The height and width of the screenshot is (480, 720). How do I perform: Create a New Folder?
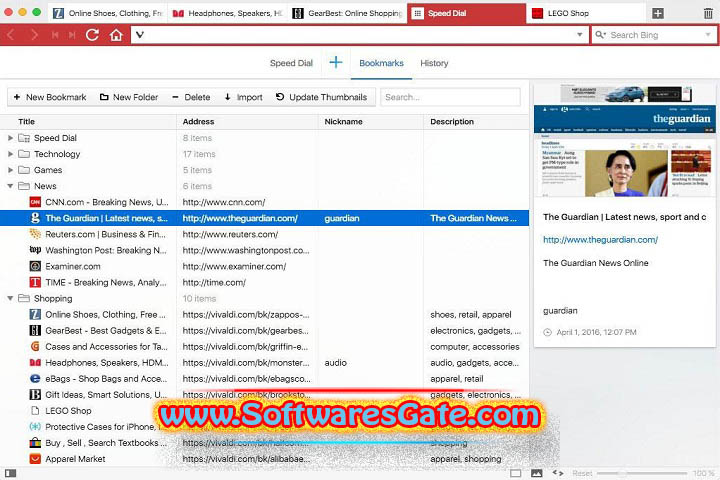pos(129,97)
